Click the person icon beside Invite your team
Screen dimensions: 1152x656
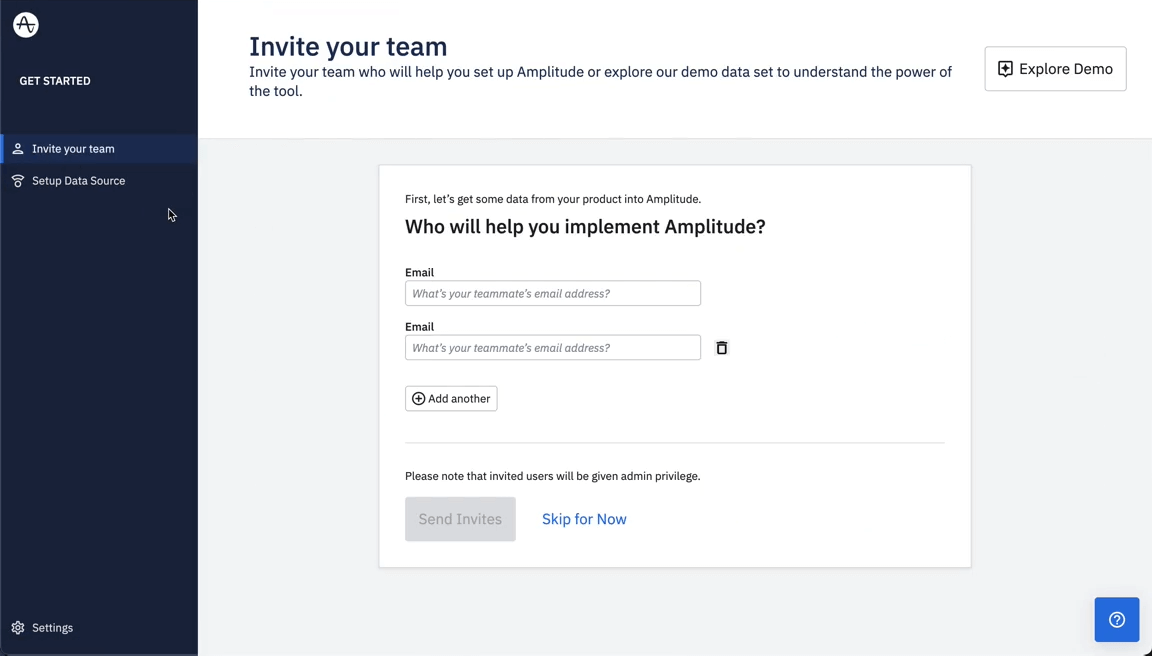pos(18,149)
